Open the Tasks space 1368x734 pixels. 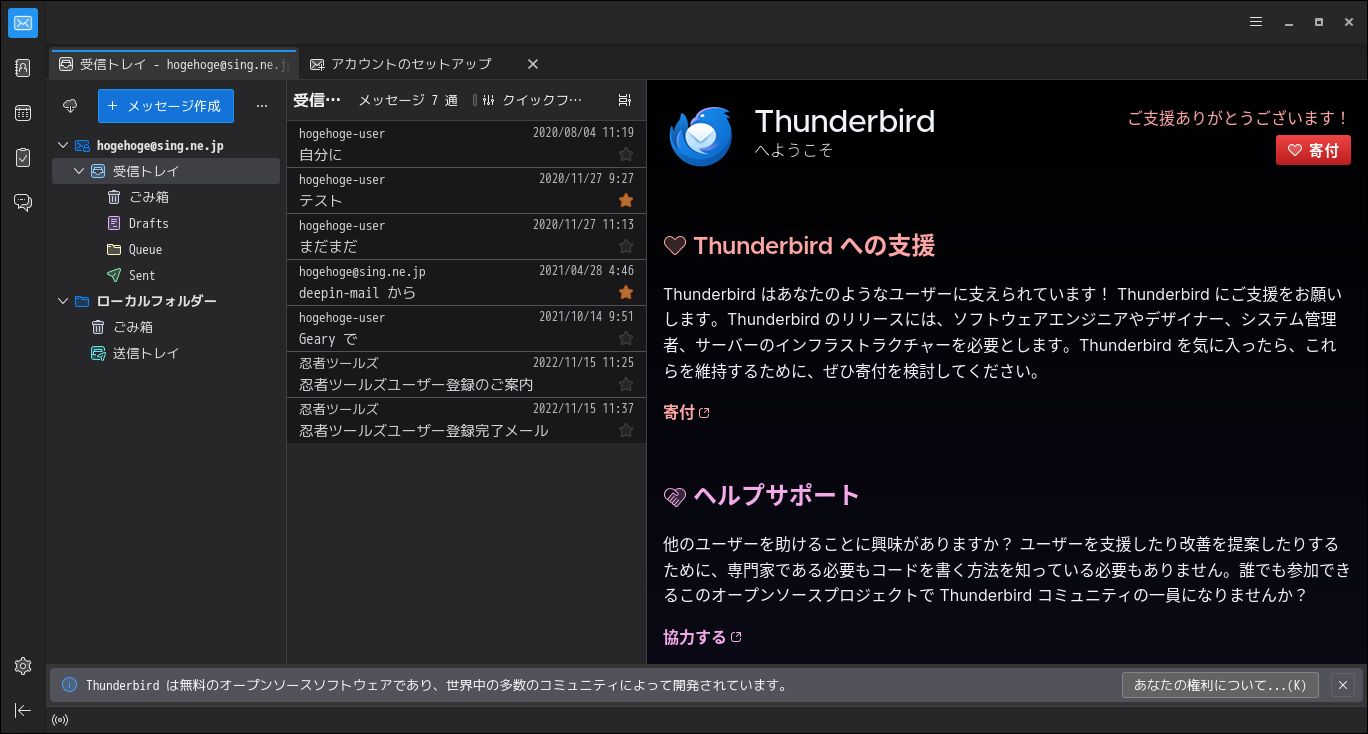(23, 158)
